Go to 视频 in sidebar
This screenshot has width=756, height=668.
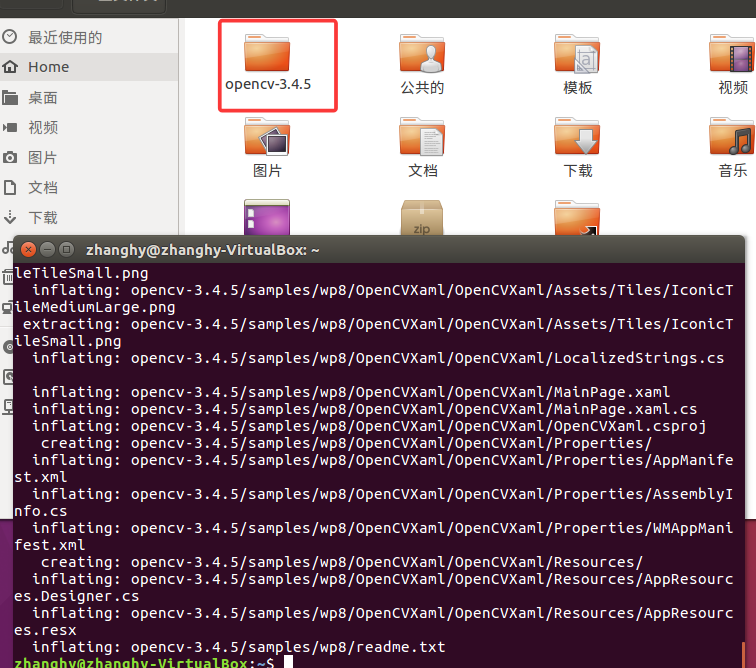click(x=89, y=128)
